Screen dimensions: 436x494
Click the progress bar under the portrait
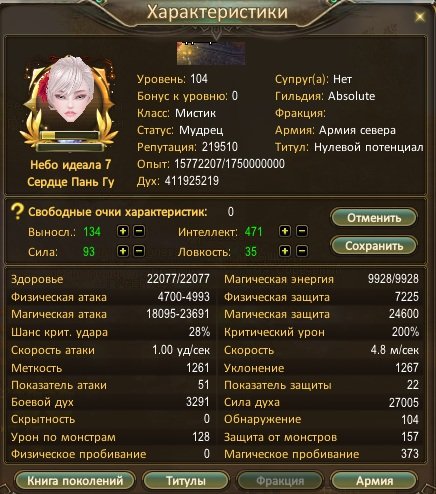69,136
